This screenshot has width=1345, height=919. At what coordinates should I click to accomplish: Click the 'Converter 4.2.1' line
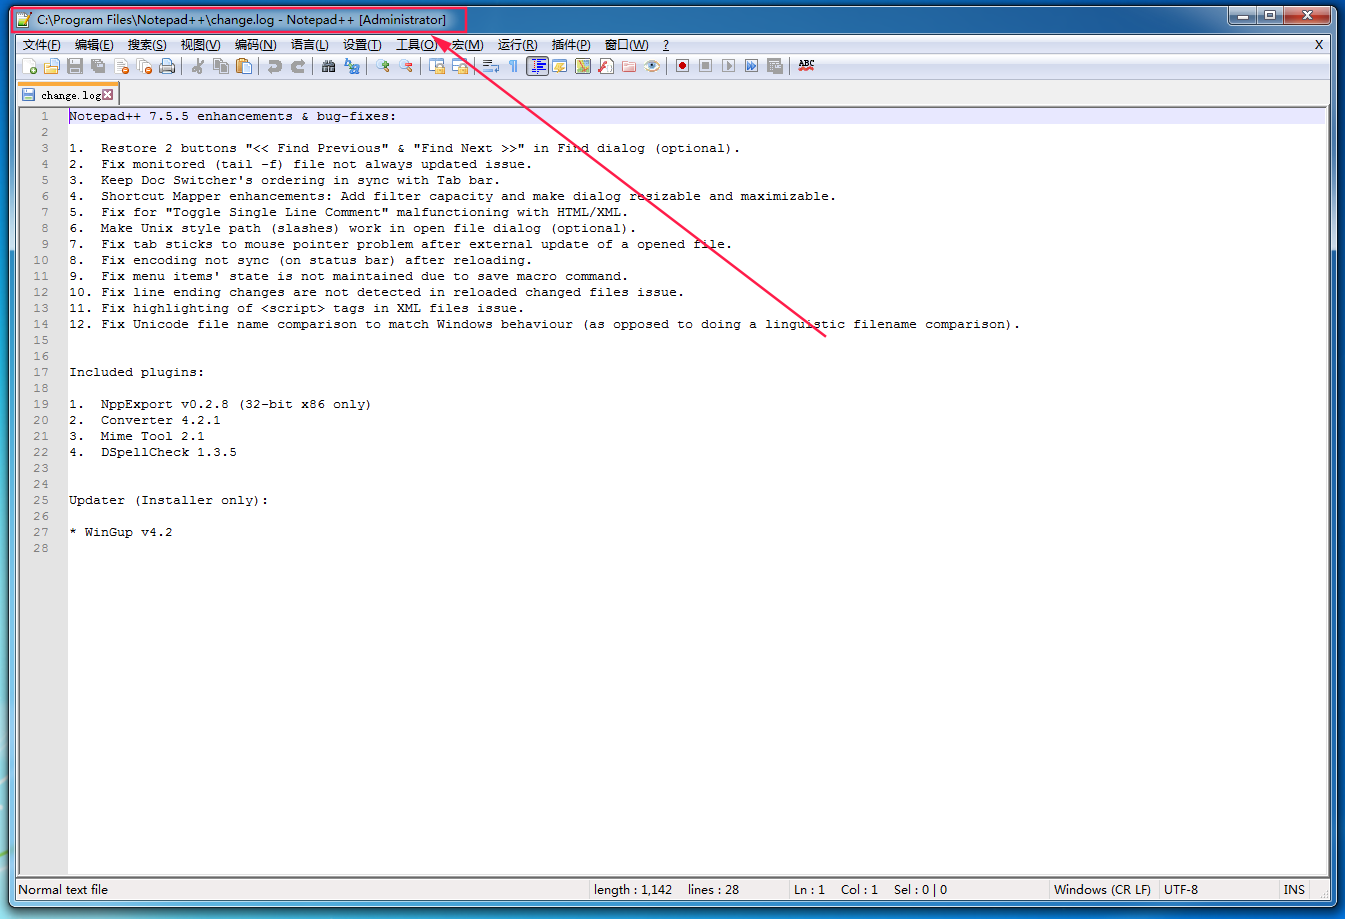pyautogui.click(x=161, y=420)
